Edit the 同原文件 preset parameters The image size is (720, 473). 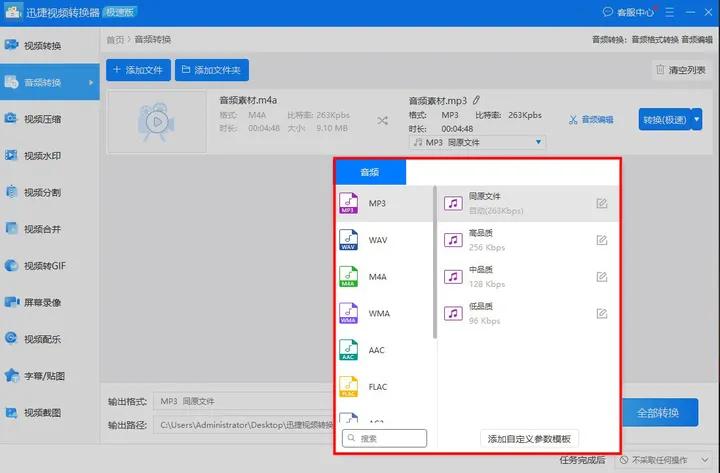602,203
